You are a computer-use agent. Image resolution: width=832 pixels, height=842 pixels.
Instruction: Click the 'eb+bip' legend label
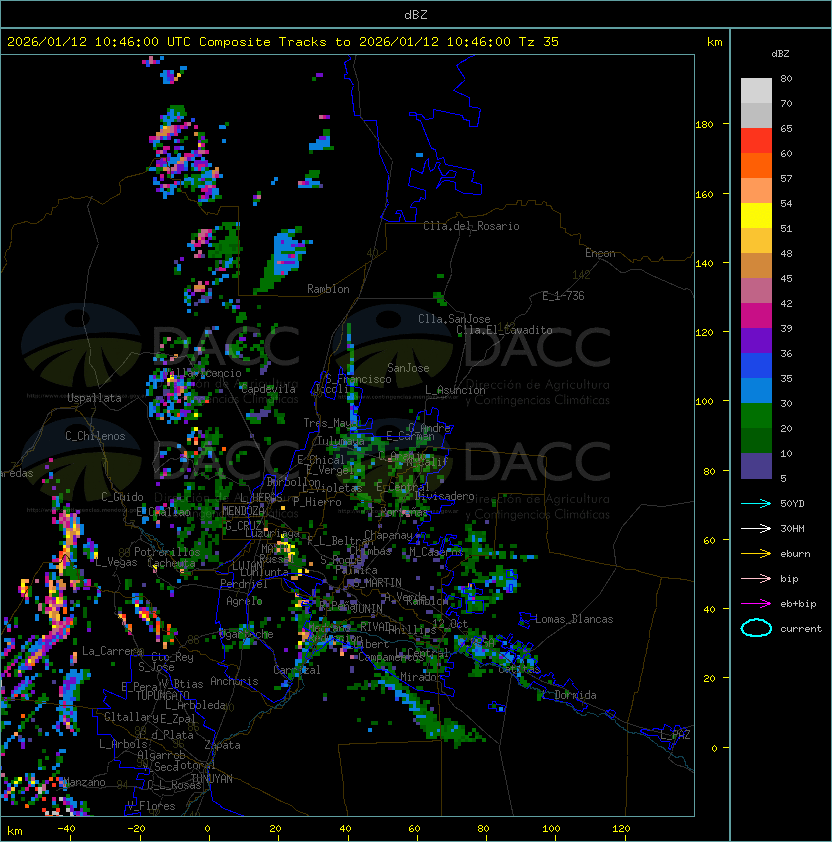(x=798, y=604)
